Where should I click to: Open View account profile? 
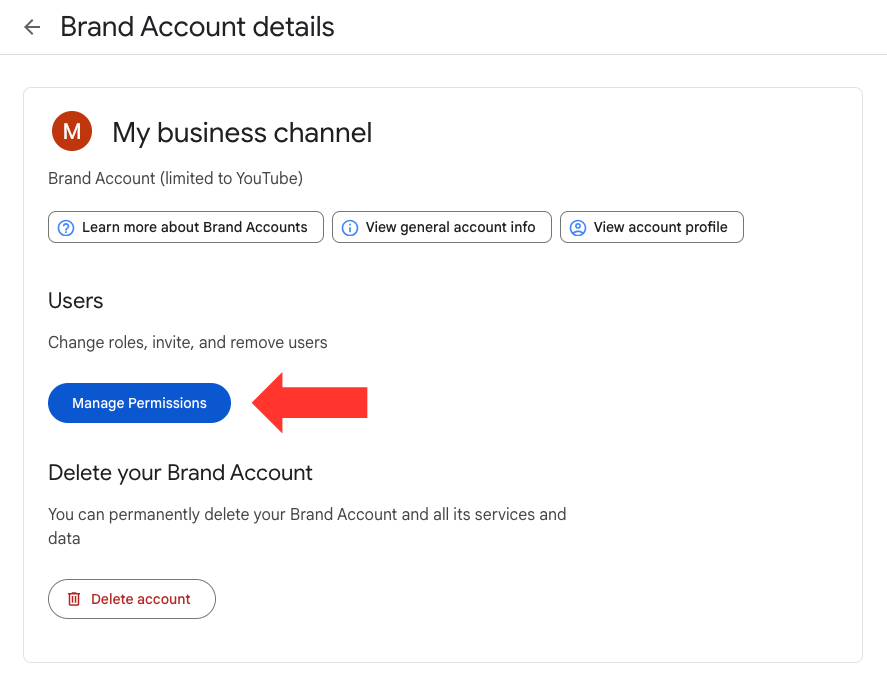pos(651,227)
